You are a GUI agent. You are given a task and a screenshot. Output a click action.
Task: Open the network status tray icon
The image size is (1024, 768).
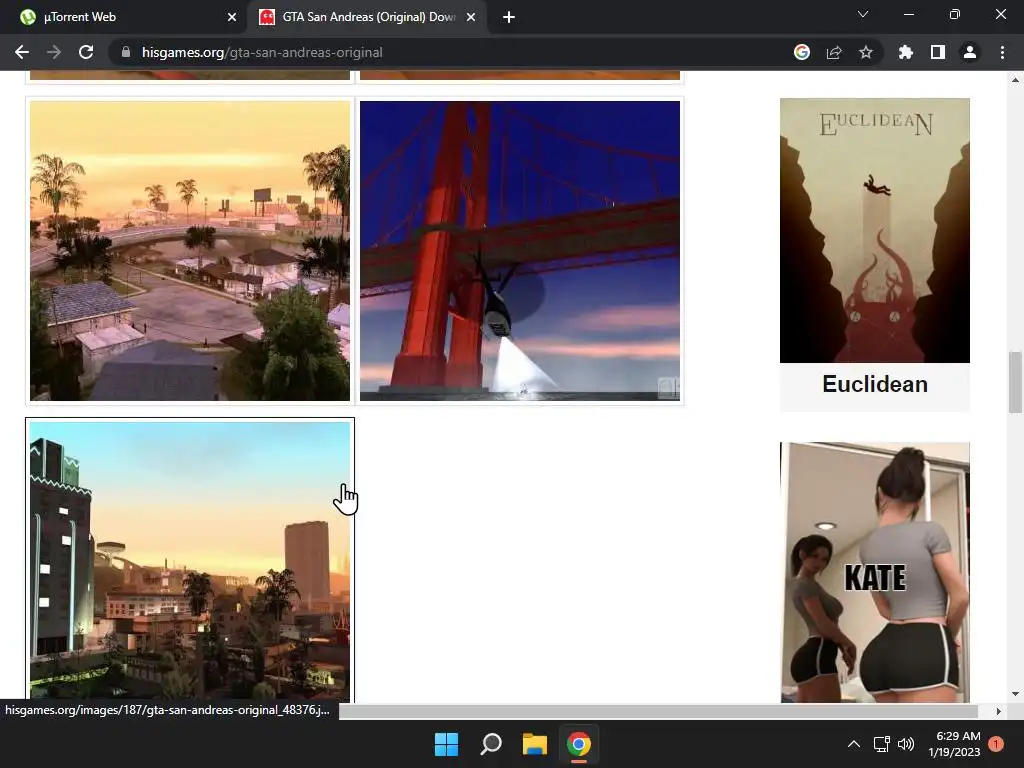[x=882, y=744]
